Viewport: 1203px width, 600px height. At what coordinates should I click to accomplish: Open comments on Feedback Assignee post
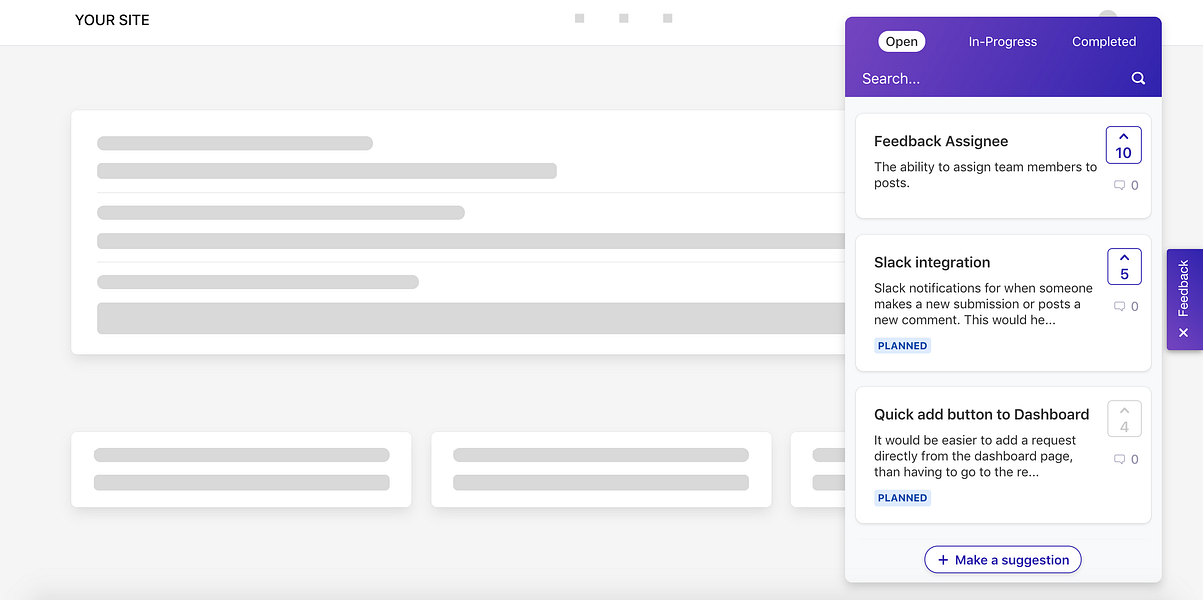(1126, 185)
